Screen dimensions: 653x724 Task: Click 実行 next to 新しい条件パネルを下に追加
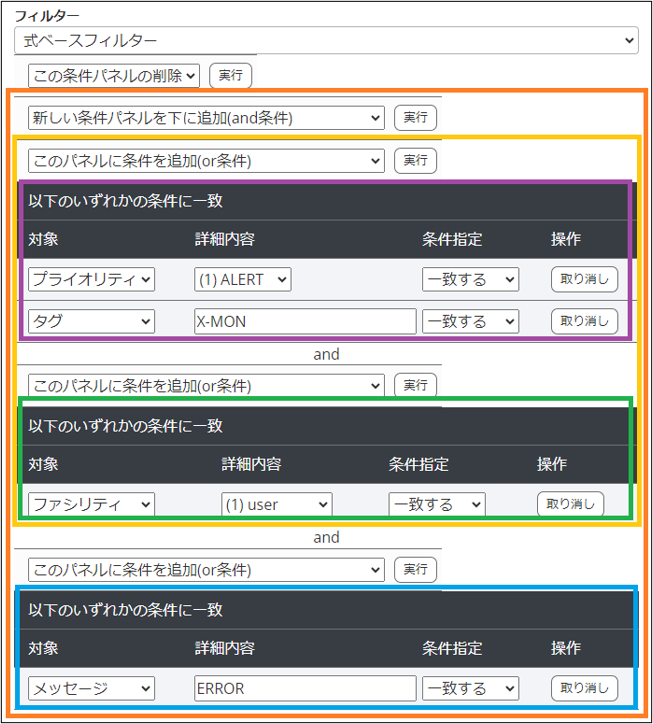tap(415, 117)
